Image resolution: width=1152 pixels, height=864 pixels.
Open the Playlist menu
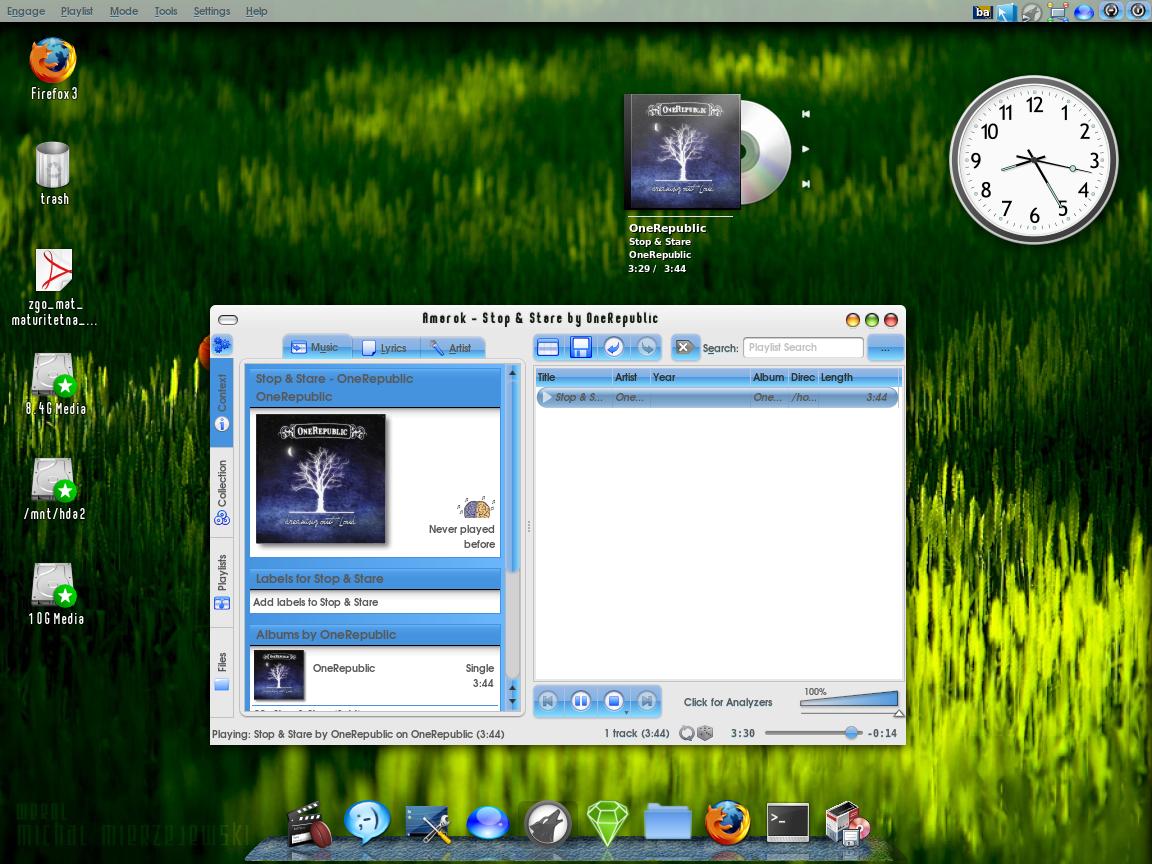tap(76, 11)
